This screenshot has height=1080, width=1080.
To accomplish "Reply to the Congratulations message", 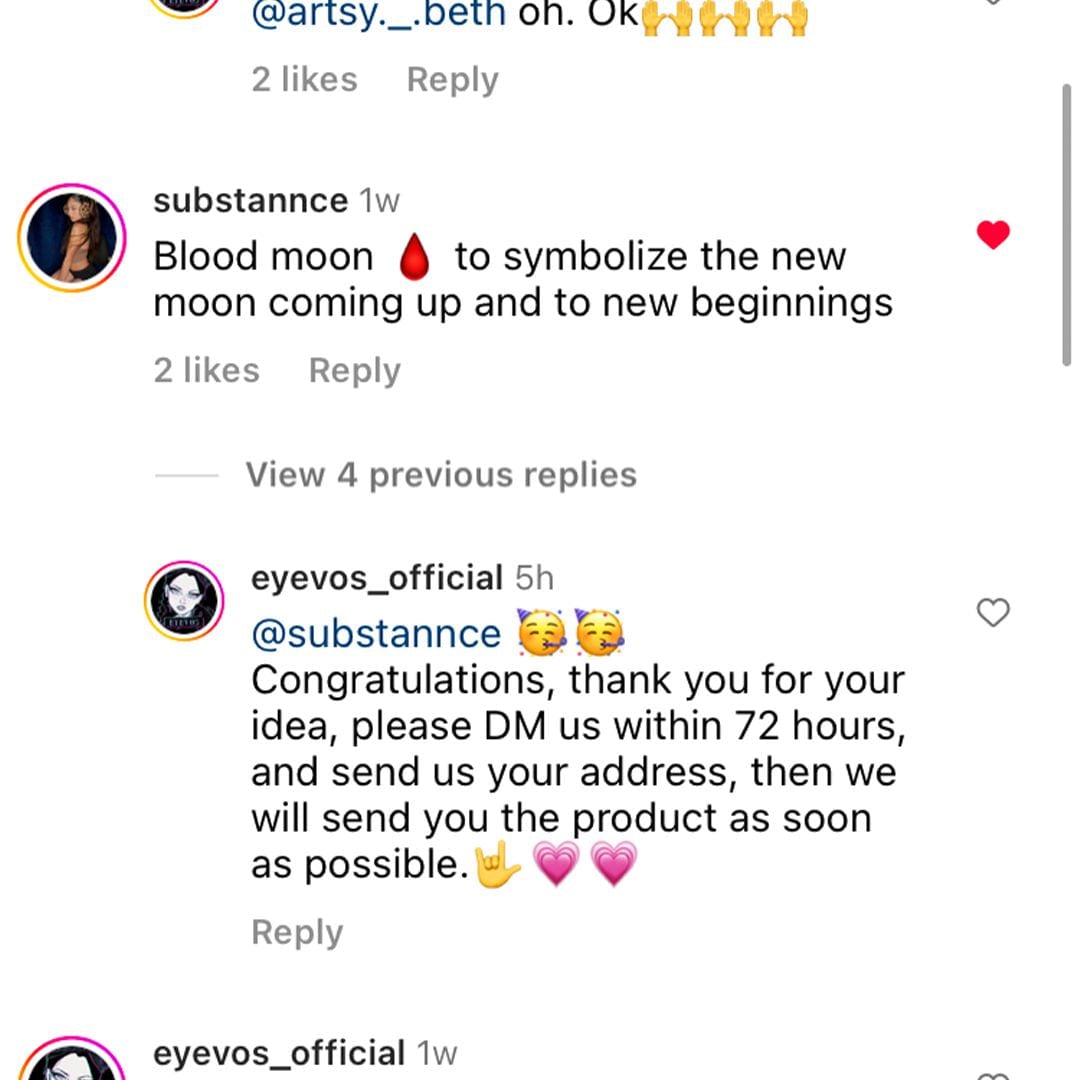I will [x=297, y=933].
